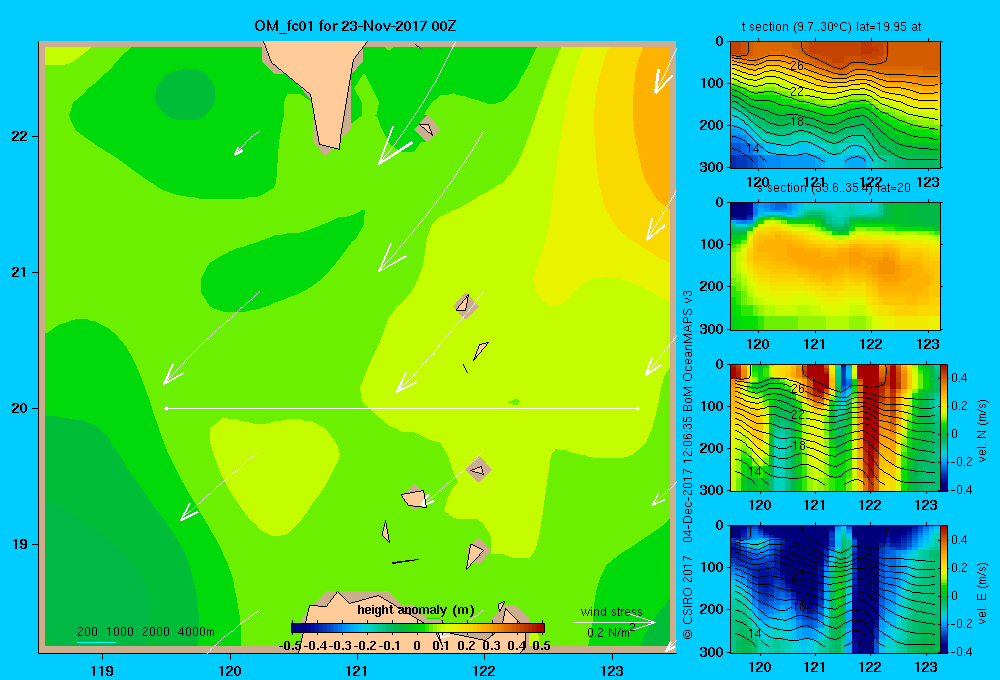Click the wind stress reference arrow in legend

[614, 622]
